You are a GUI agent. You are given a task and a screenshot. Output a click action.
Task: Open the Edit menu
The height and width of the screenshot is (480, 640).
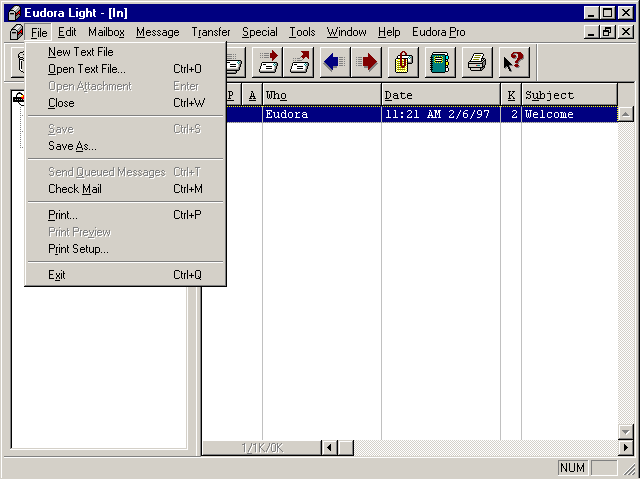[x=67, y=32]
